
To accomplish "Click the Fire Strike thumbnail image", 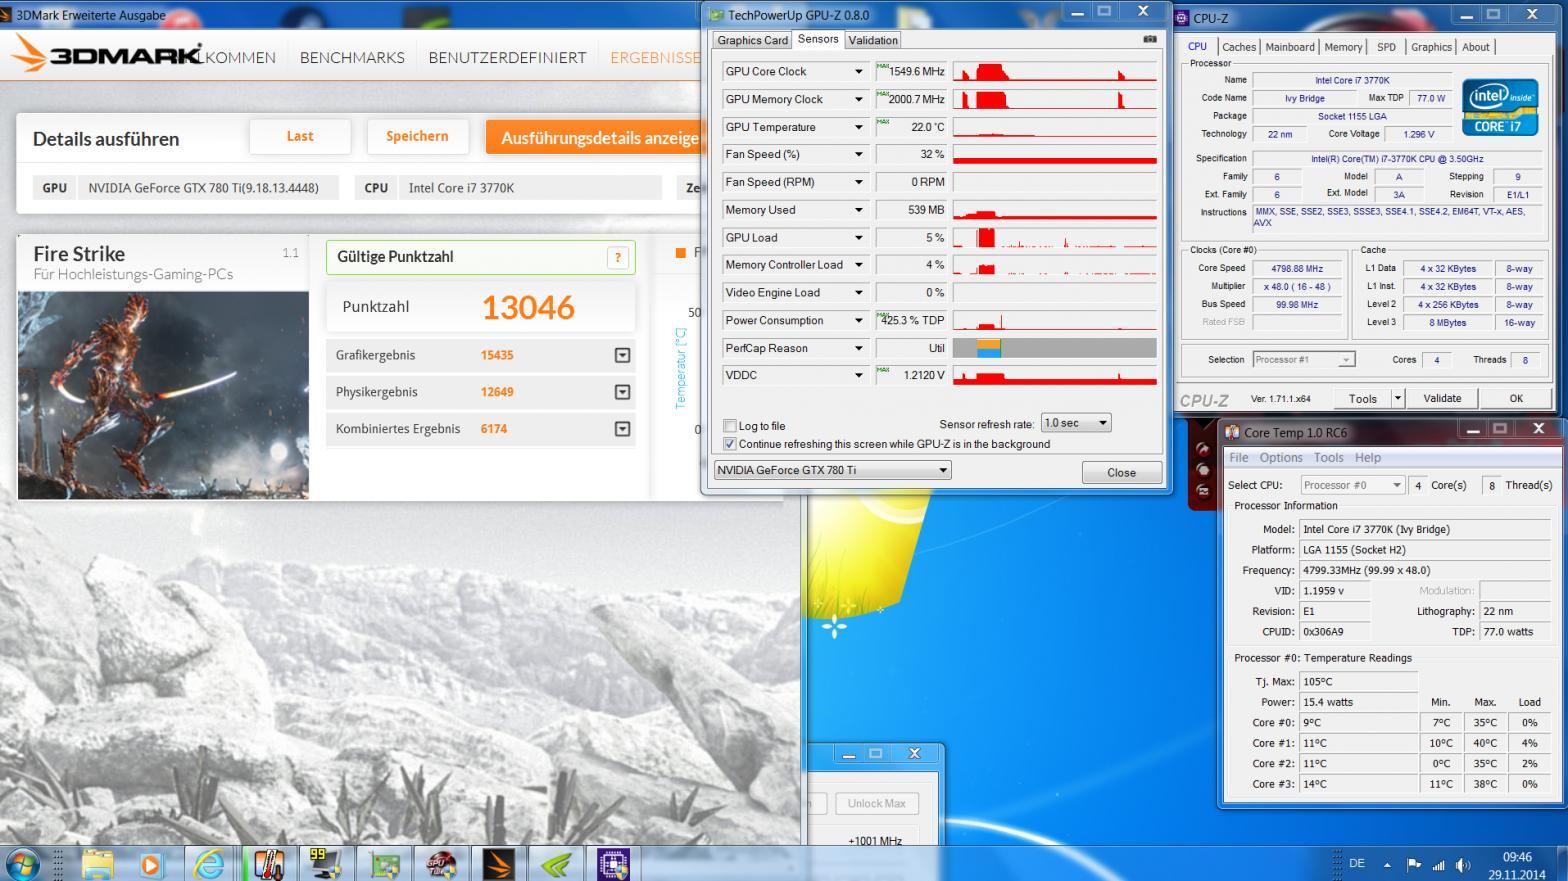I will tap(163, 395).
